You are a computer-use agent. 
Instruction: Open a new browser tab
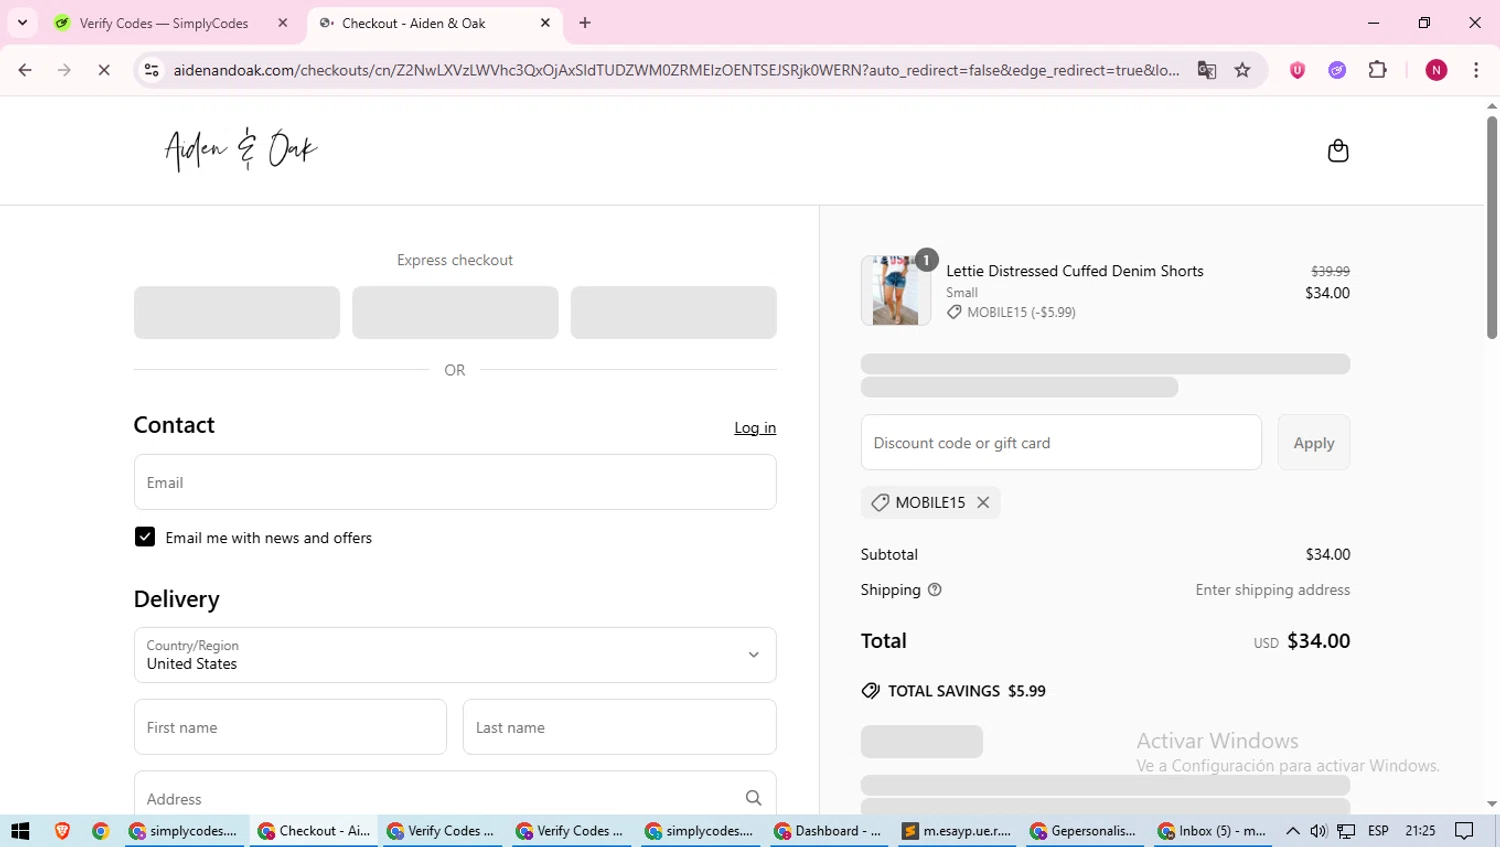click(585, 23)
